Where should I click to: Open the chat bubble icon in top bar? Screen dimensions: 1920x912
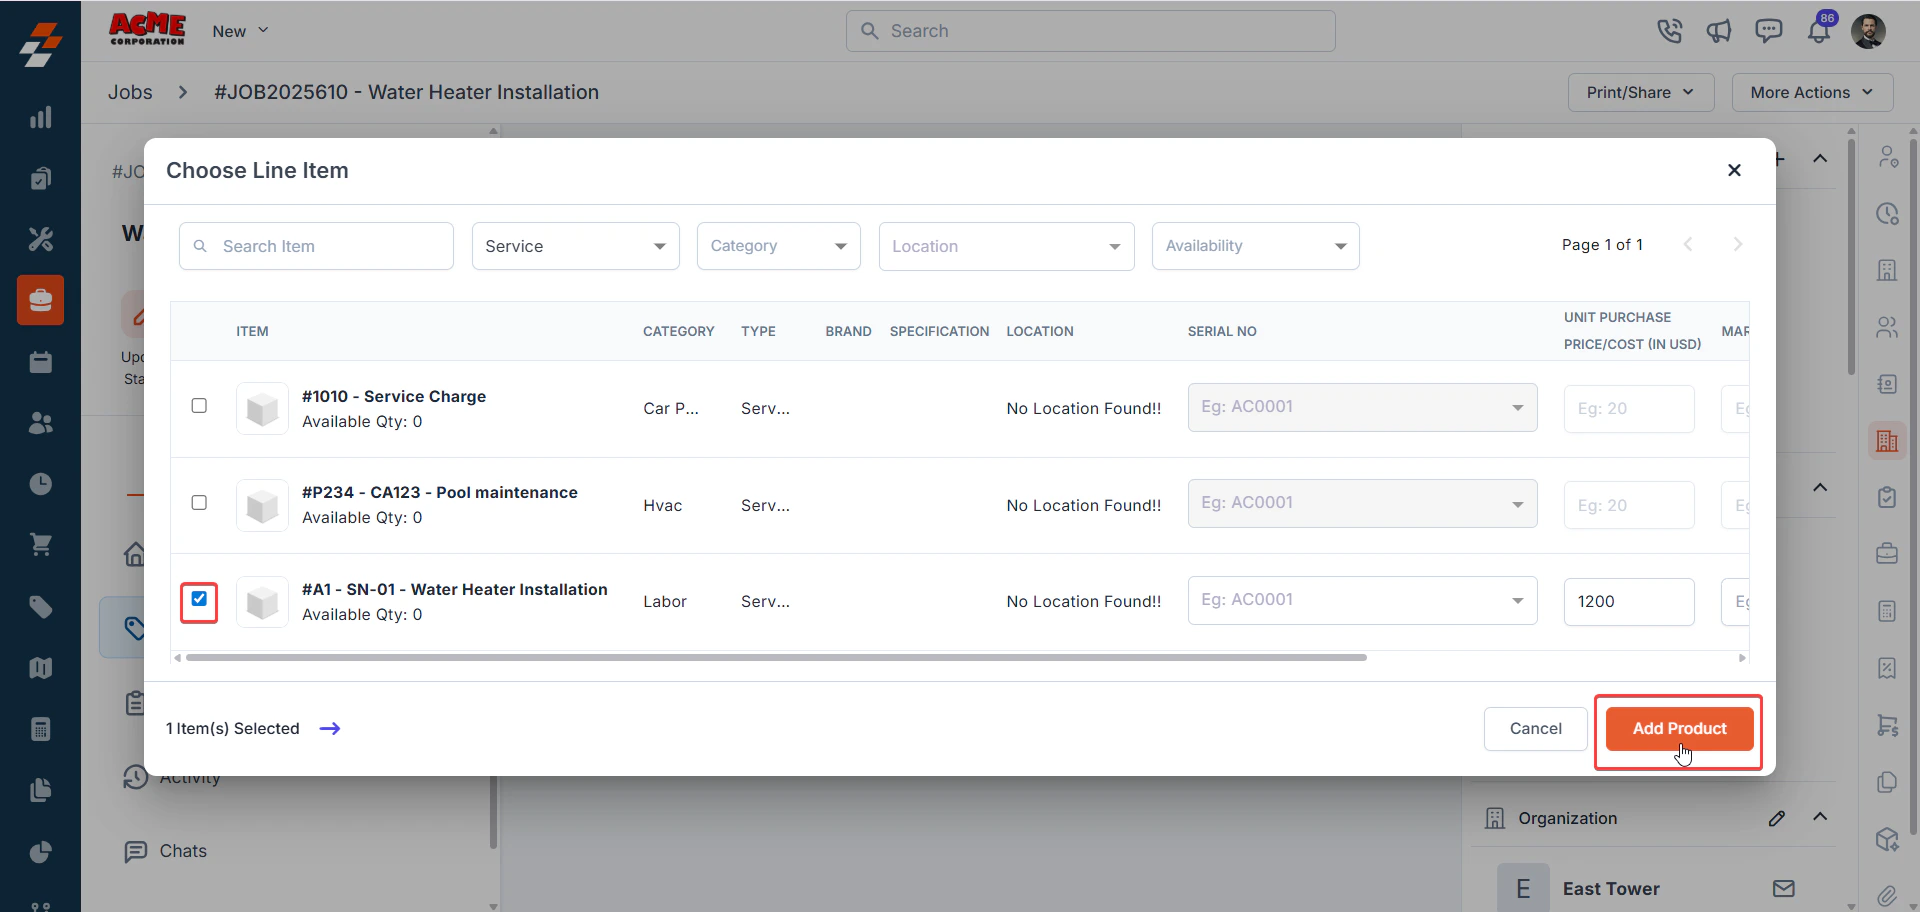tap(1768, 31)
